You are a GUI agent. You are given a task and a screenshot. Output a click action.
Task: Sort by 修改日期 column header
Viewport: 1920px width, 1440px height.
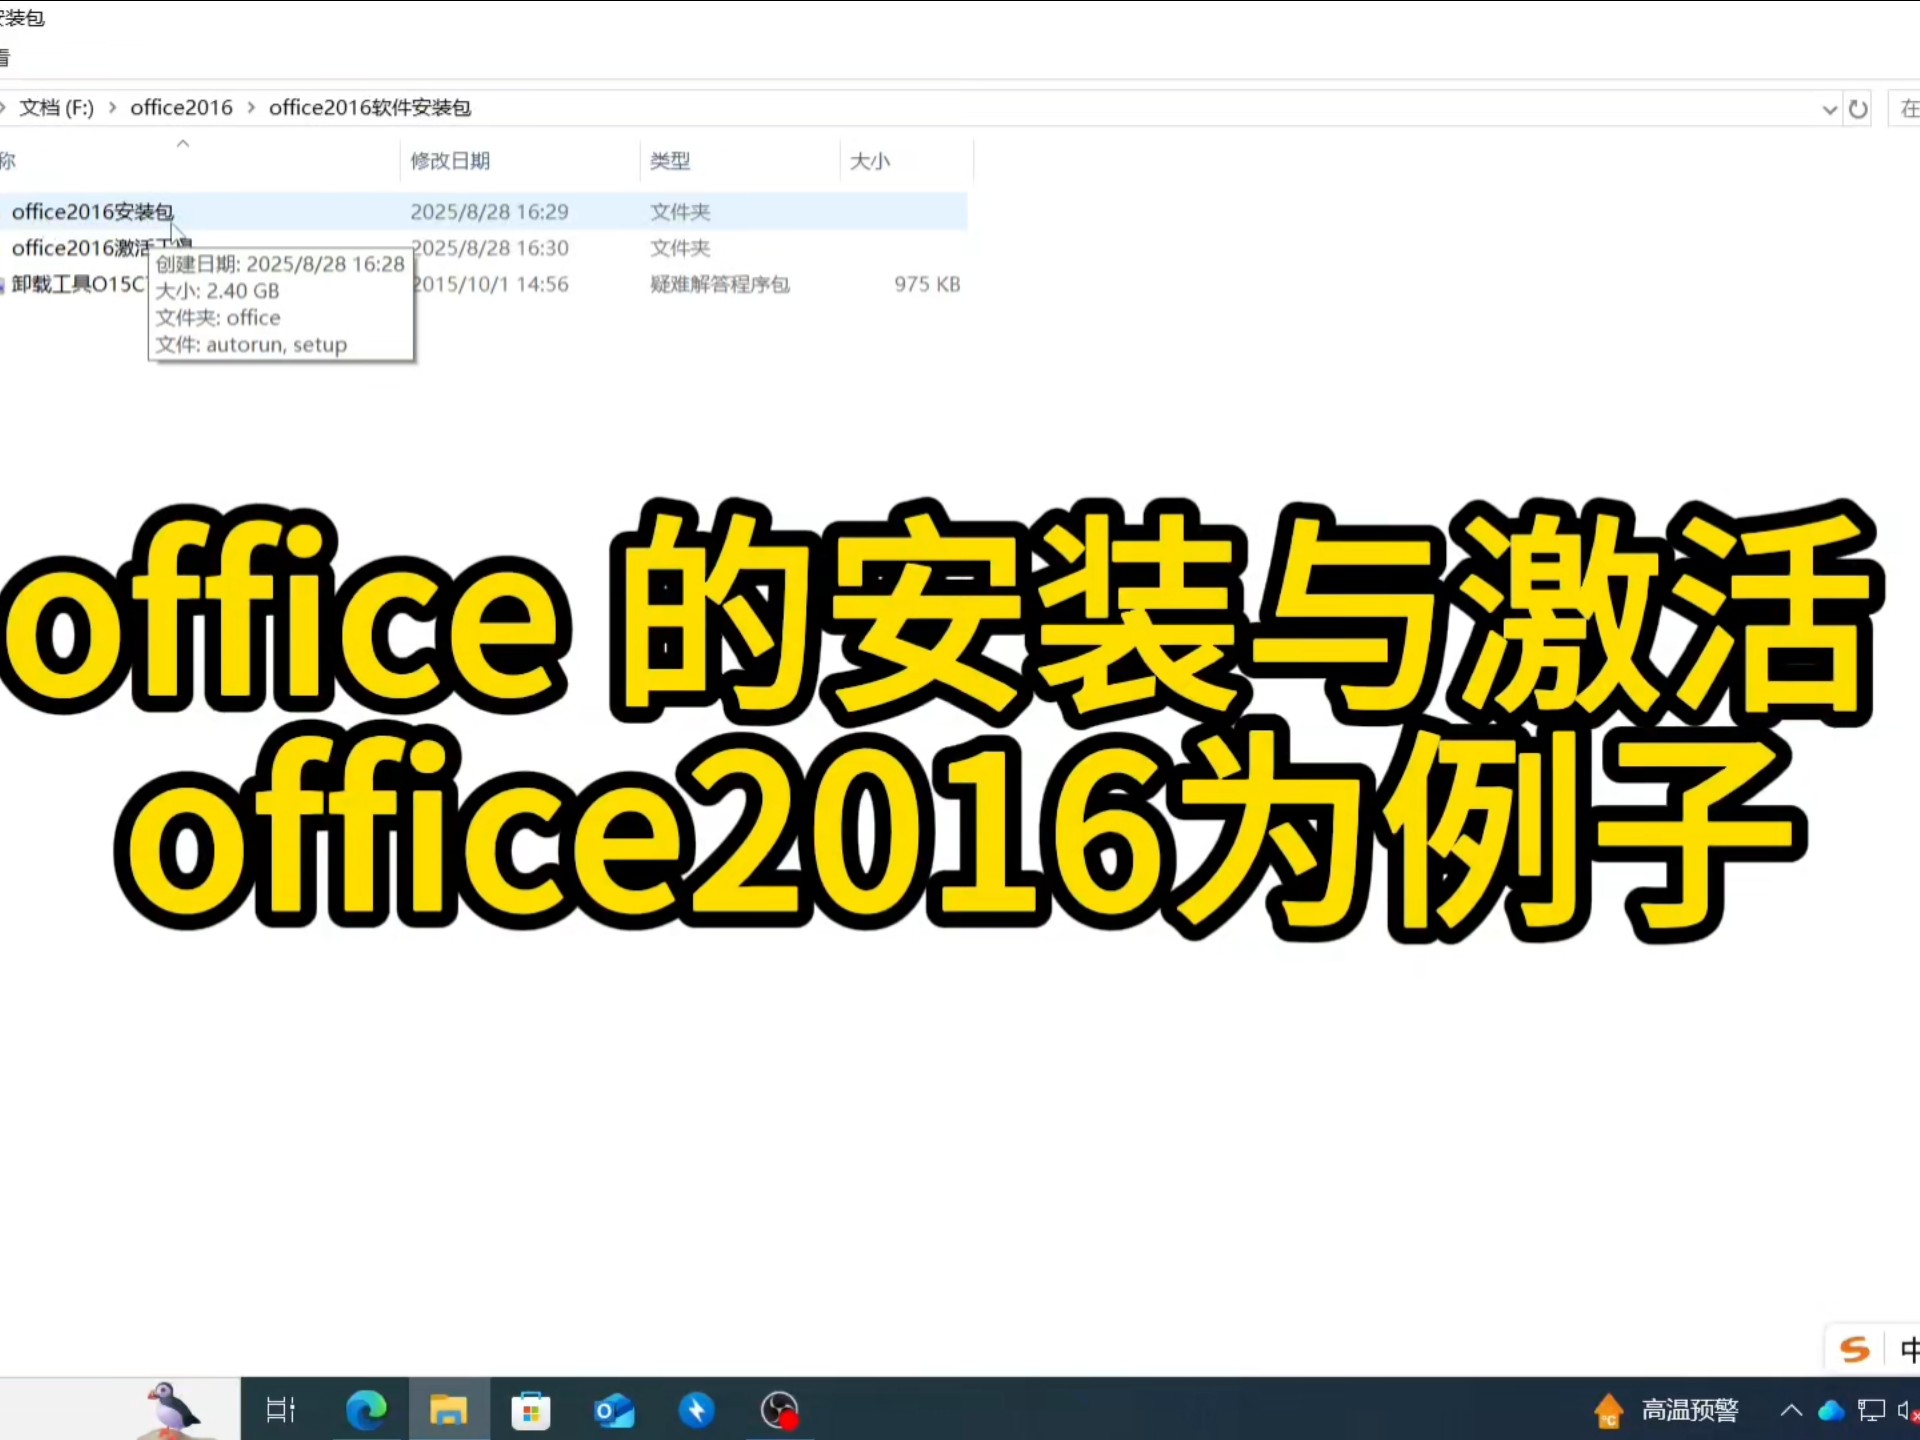pyautogui.click(x=450, y=161)
